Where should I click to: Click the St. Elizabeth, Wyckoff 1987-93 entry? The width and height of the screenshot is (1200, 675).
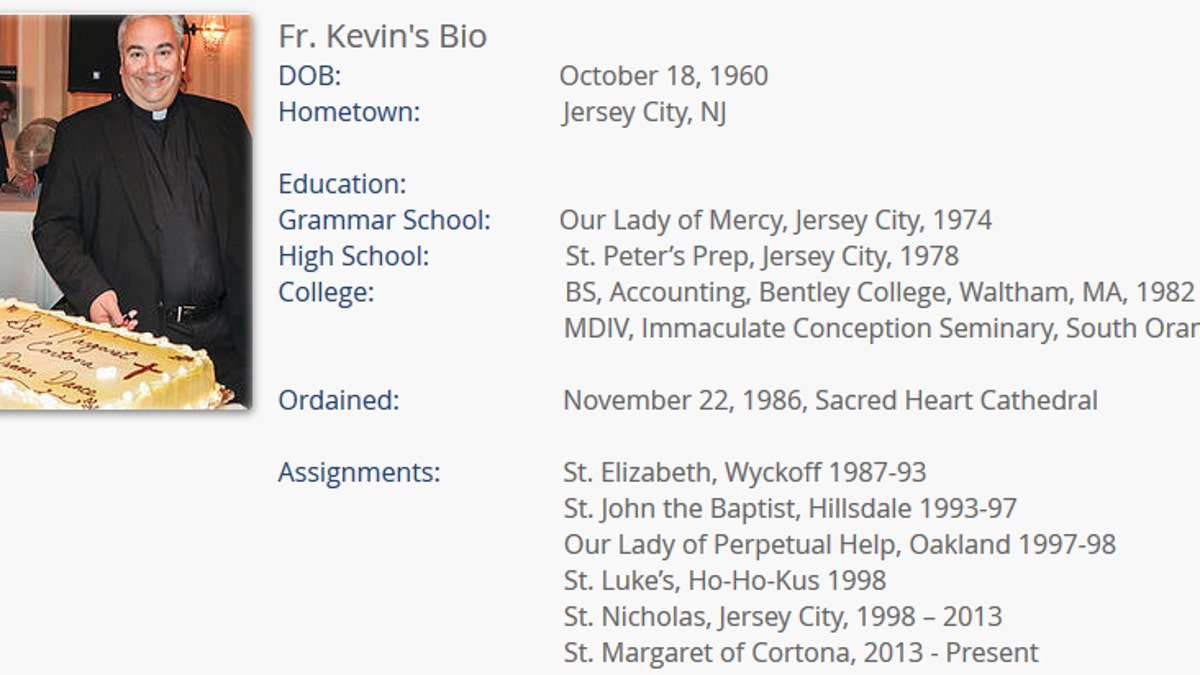tap(745, 472)
